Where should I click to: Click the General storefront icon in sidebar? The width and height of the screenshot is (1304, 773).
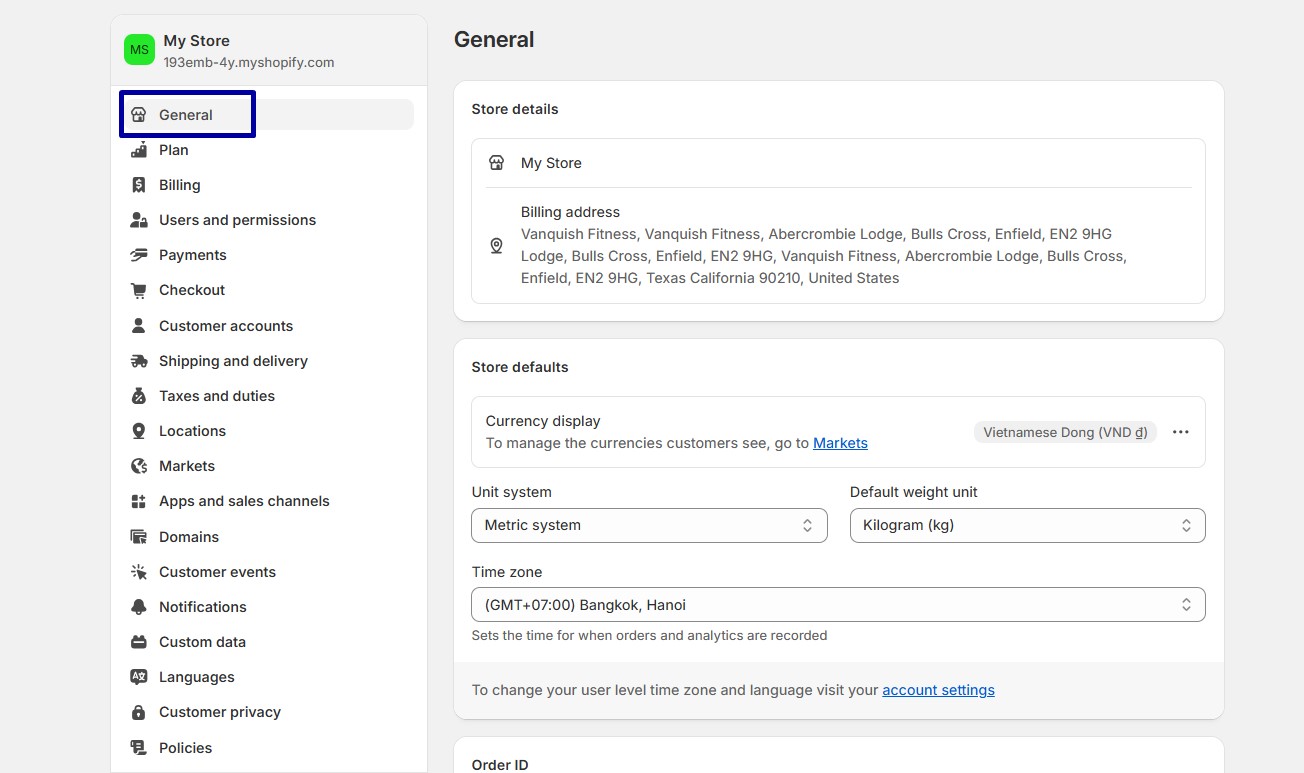139,115
